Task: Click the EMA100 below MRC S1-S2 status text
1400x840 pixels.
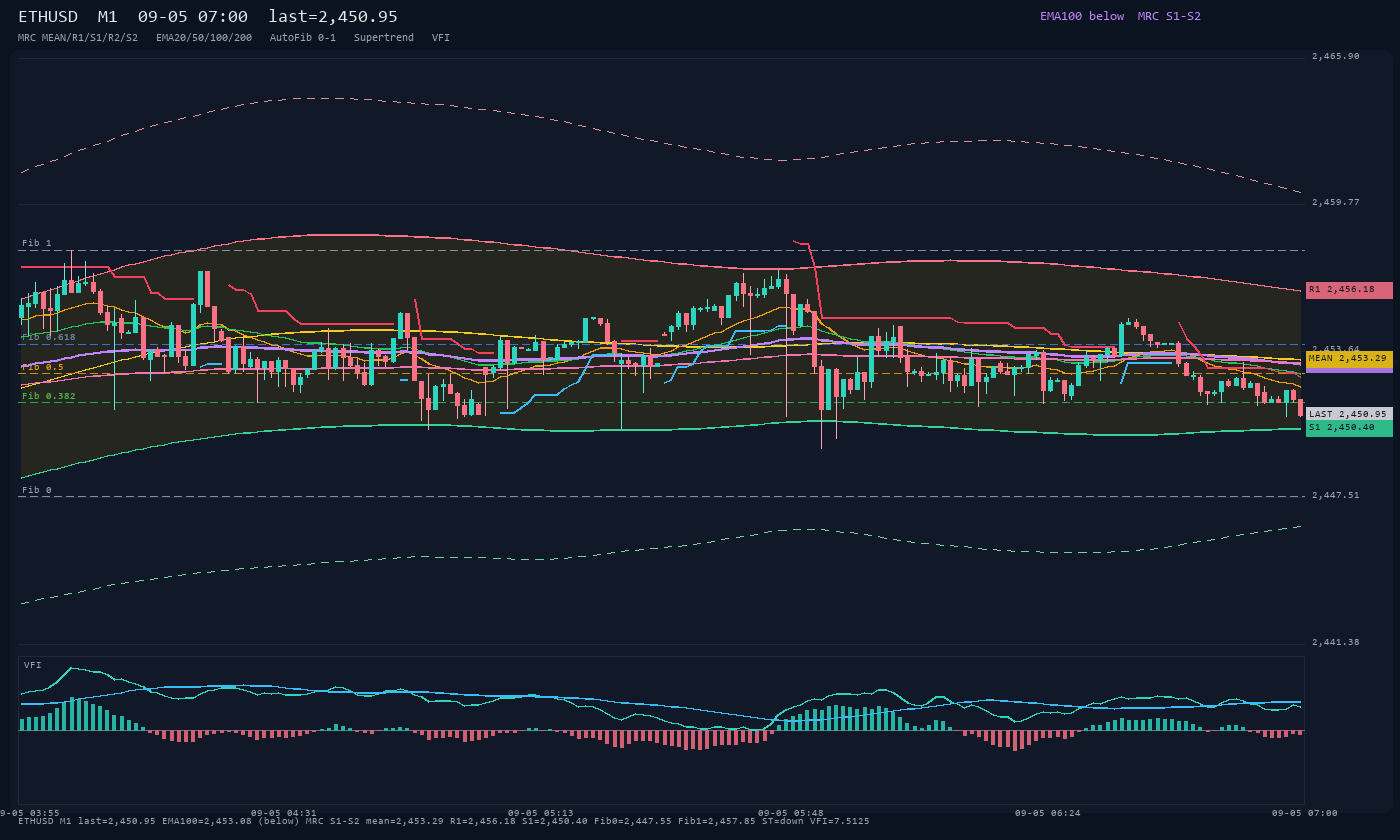Action: [1120, 16]
